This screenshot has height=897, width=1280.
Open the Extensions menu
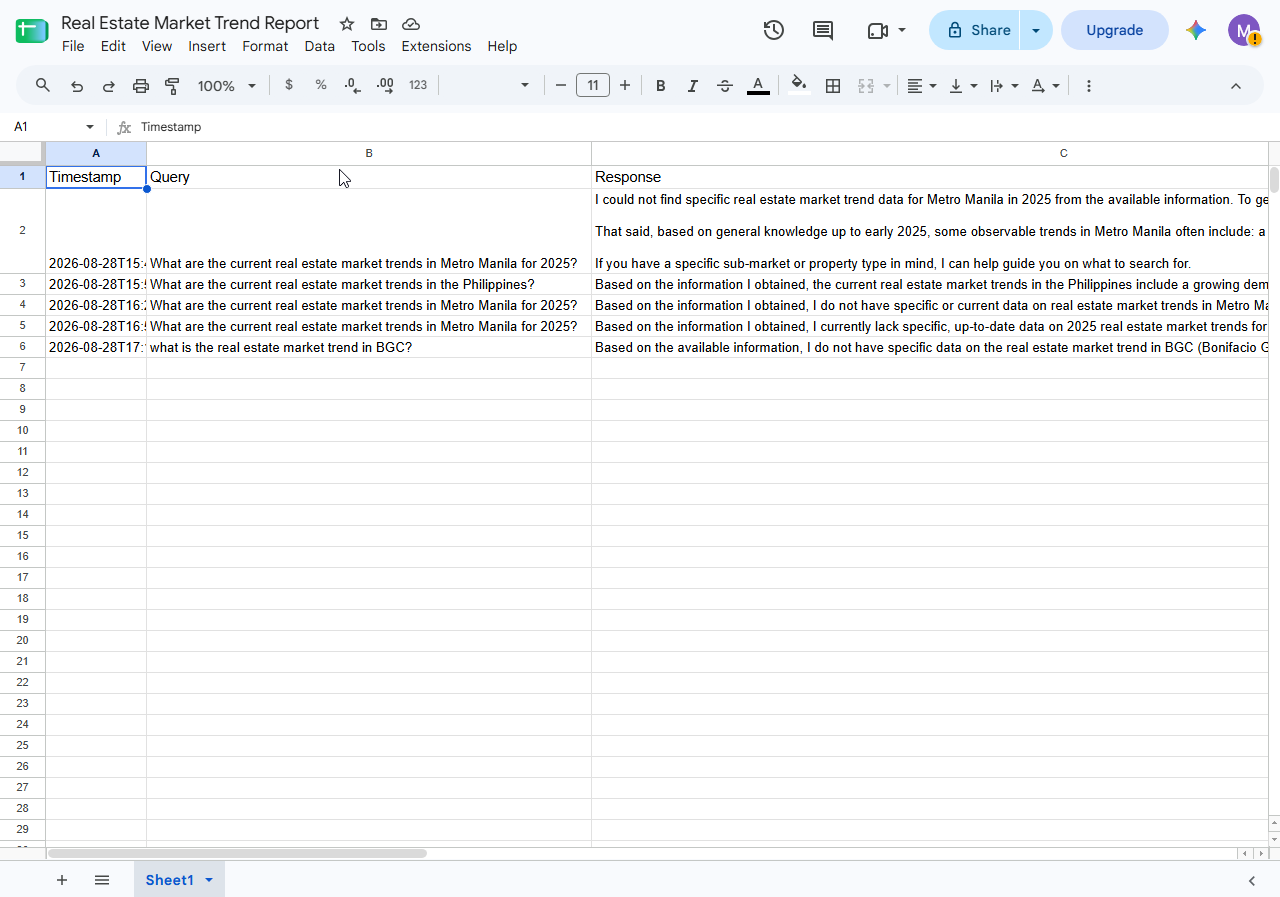pyautogui.click(x=436, y=46)
